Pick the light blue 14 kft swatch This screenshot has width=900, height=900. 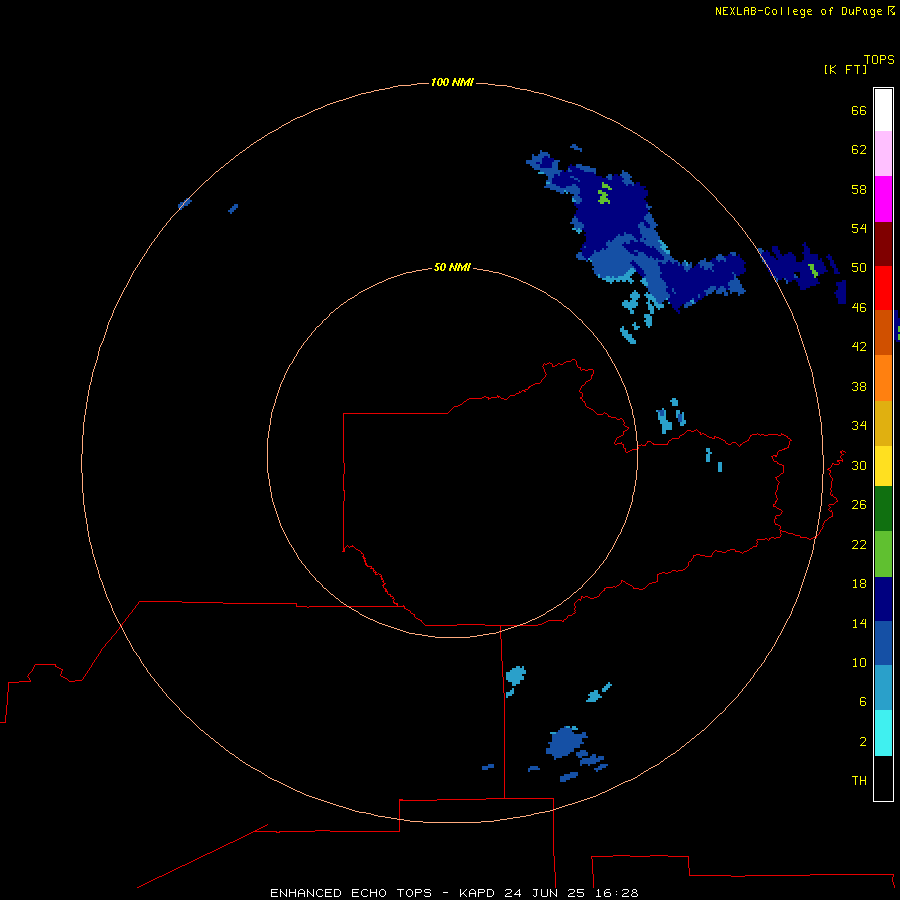(883, 688)
